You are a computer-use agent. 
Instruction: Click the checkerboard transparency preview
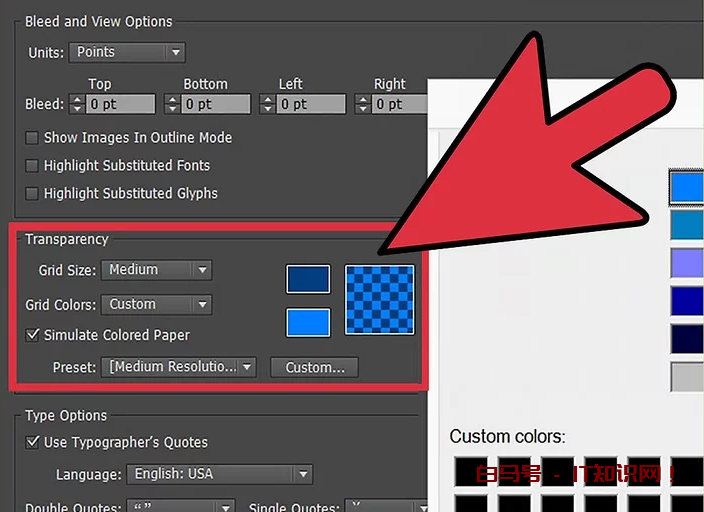coord(380,299)
